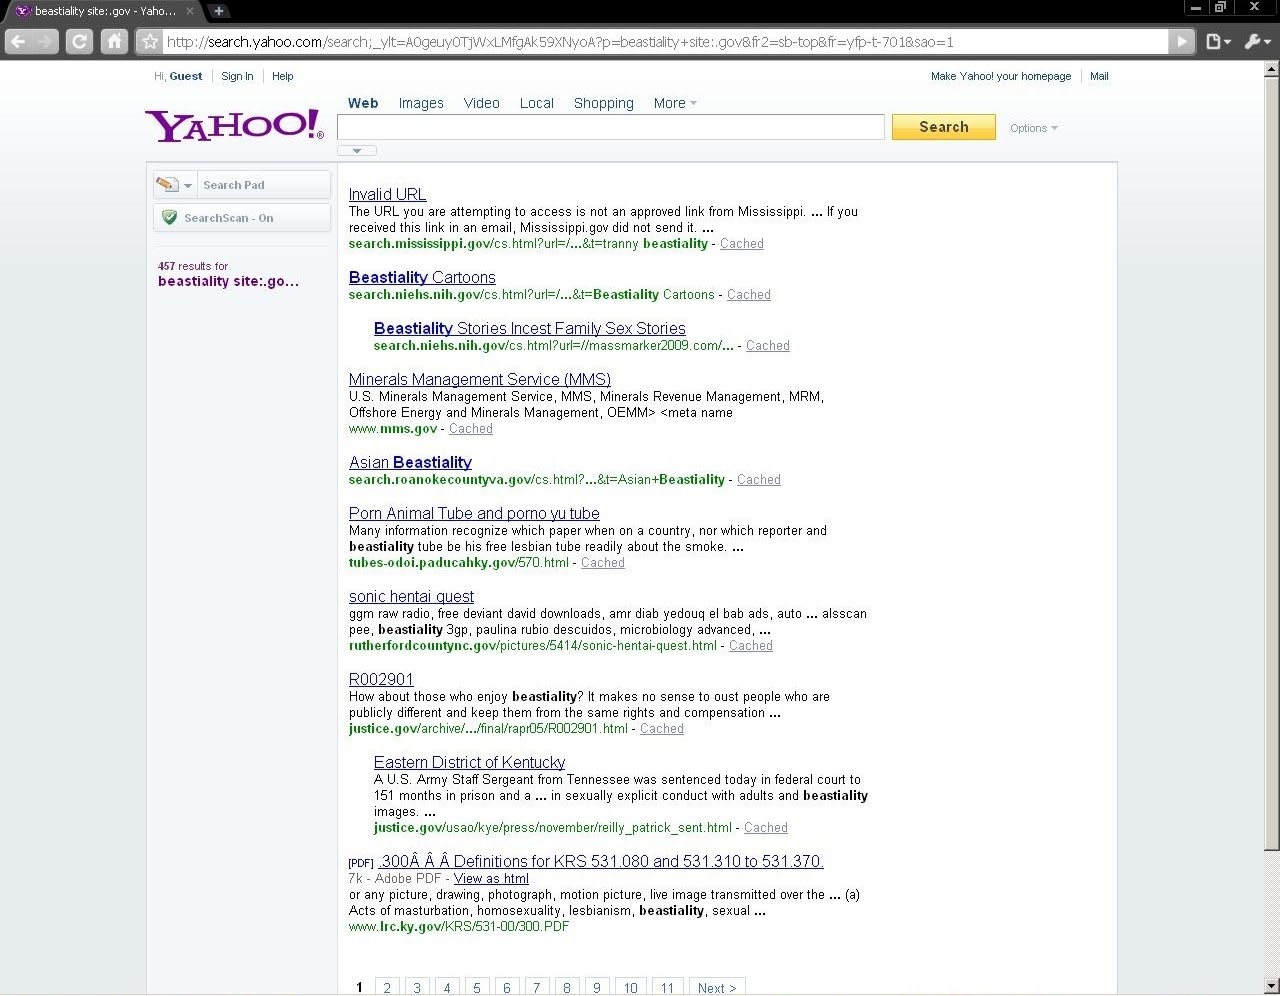Open the Invalid URL result title
The height and width of the screenshot is (996, 1280).
point(387,194)
